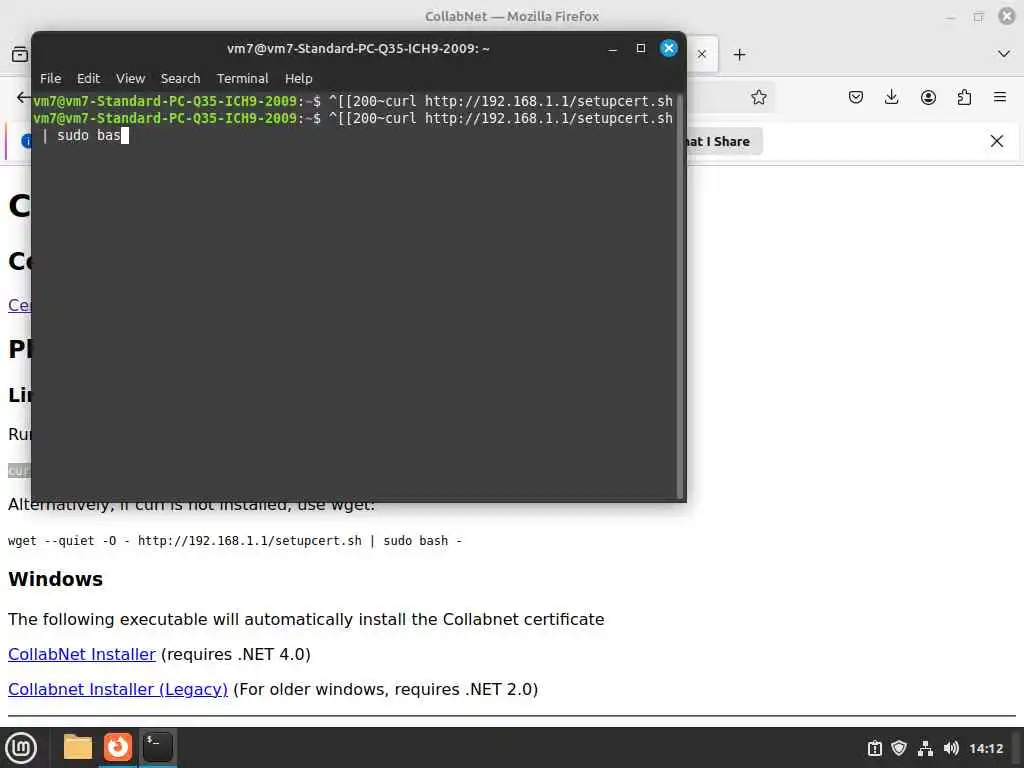The height and width of the screenshot is (768, 1024).
Task: Open the Terminal menu
Action: click(x=242, y=78)
